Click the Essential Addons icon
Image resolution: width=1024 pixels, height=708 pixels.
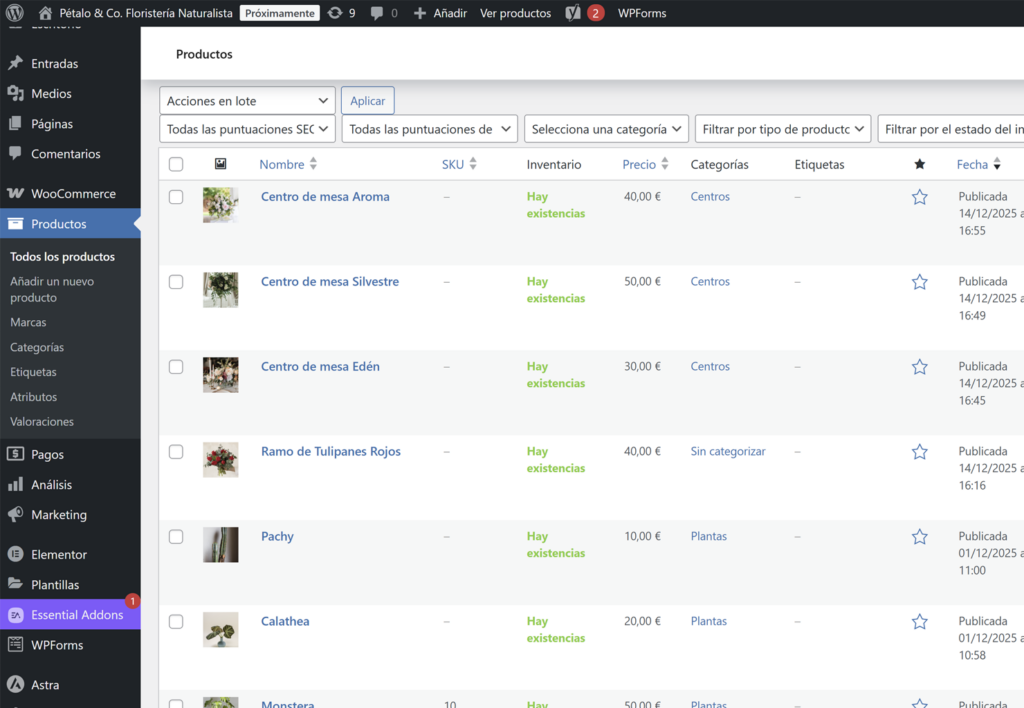click(x=16, y=615)
